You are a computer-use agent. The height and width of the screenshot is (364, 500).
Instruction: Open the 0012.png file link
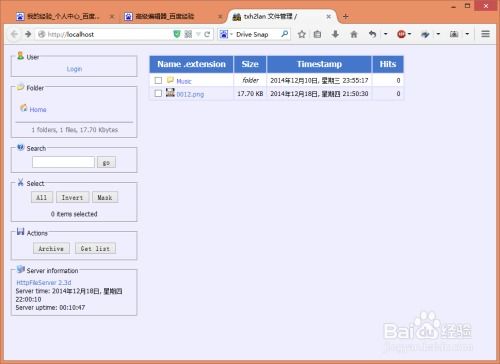pos(190,94)
